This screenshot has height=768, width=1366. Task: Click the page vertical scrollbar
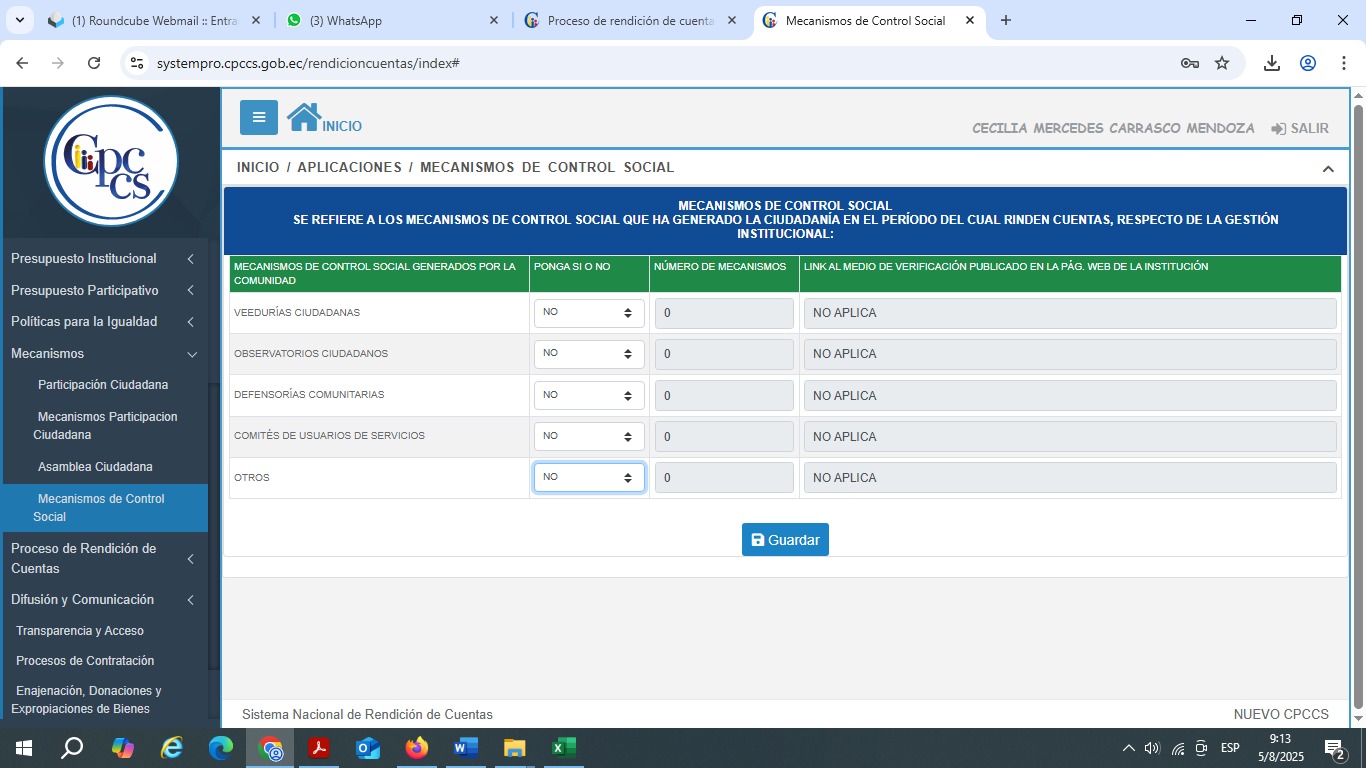pos(1357,400)
